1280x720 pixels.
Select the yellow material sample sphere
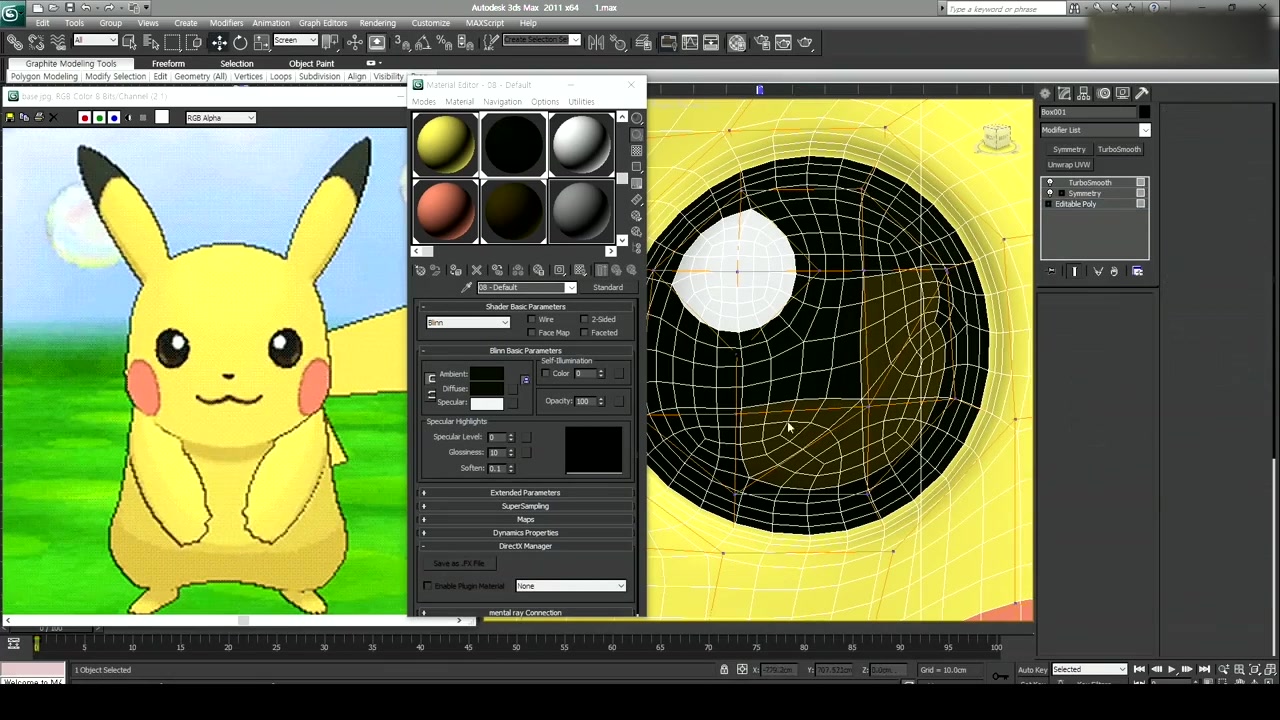(x=446, y=145)
